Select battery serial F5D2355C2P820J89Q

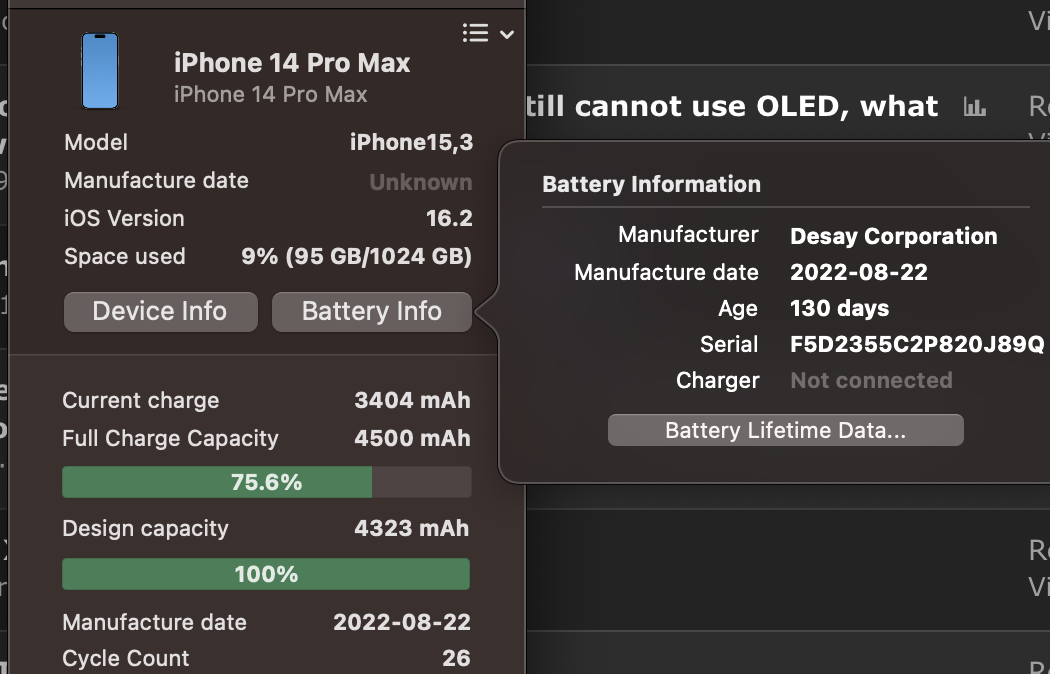coord(917,344)
